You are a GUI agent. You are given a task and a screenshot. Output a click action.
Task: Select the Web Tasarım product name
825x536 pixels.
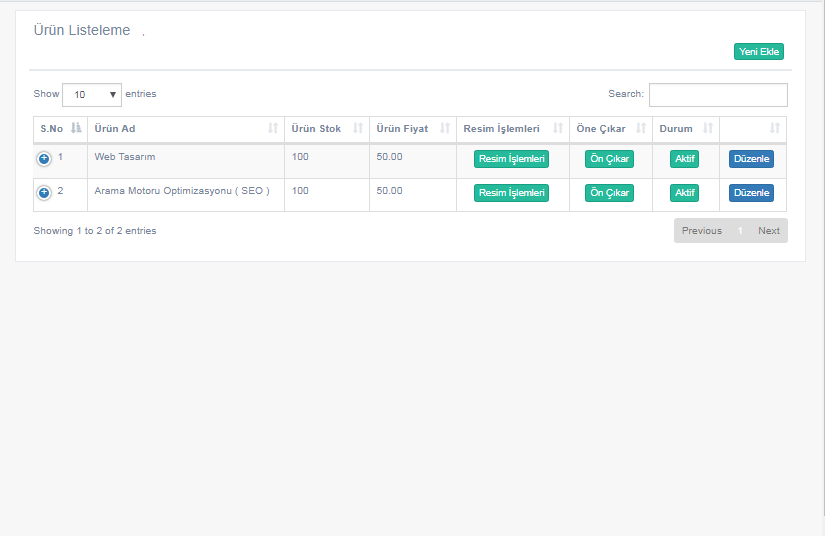click(x=125, y=157)
